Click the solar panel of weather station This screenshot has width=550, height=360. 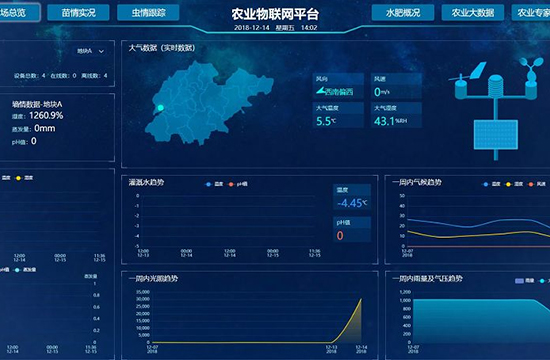pyautogui.click(x=496, y=135)
